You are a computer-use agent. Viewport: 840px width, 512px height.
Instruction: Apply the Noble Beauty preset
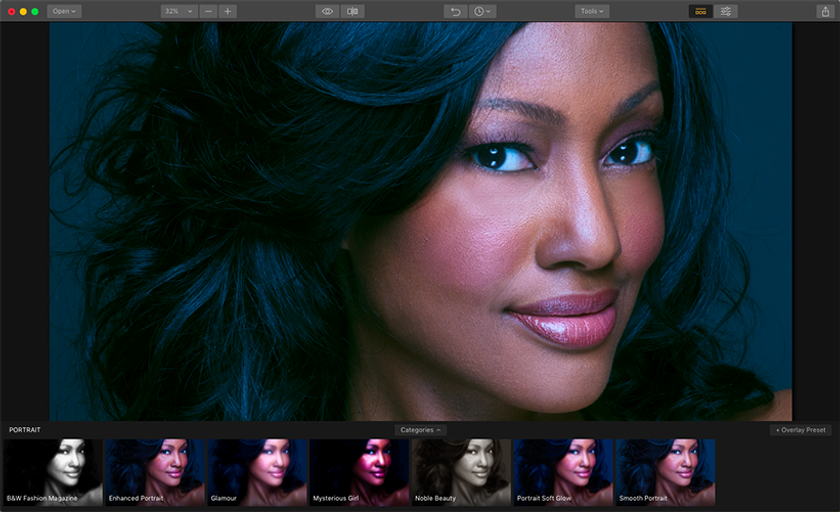tap(461, 472)
